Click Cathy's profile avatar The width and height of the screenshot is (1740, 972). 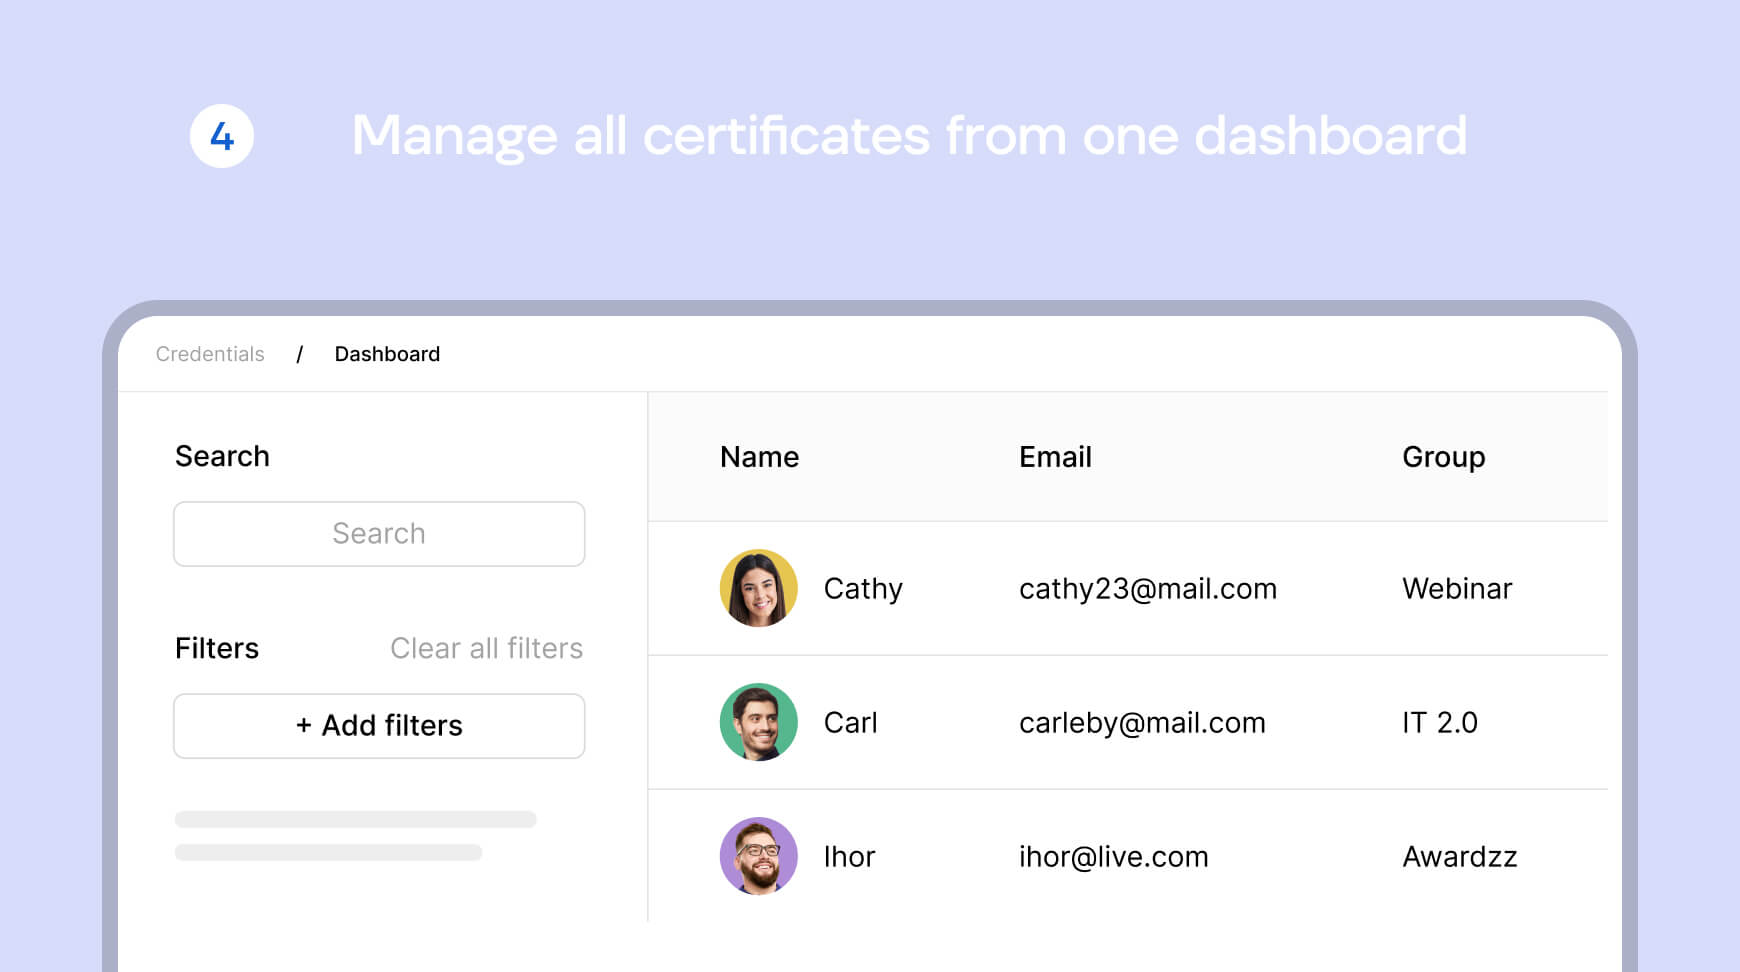pos(758,588)
